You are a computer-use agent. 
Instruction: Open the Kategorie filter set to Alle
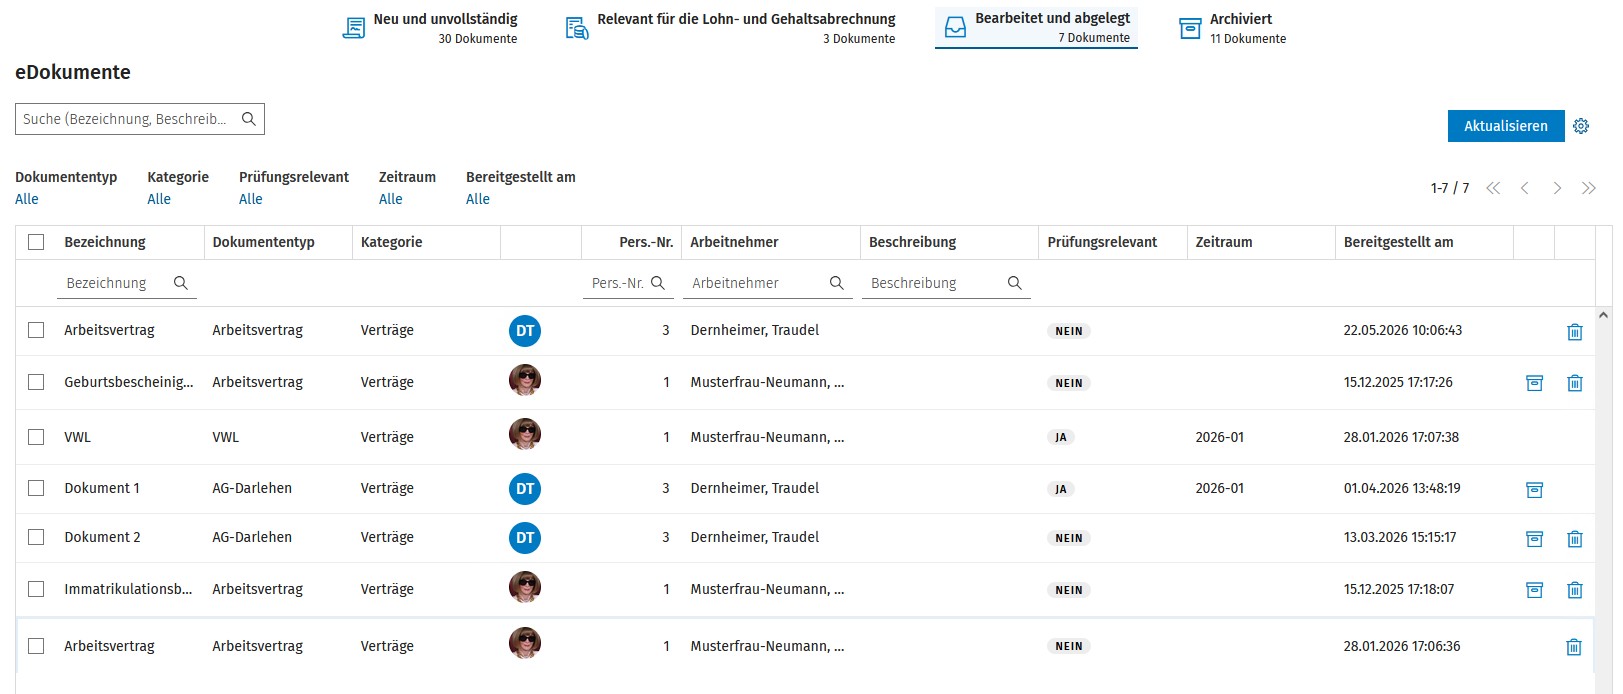[x=159, y=199]
